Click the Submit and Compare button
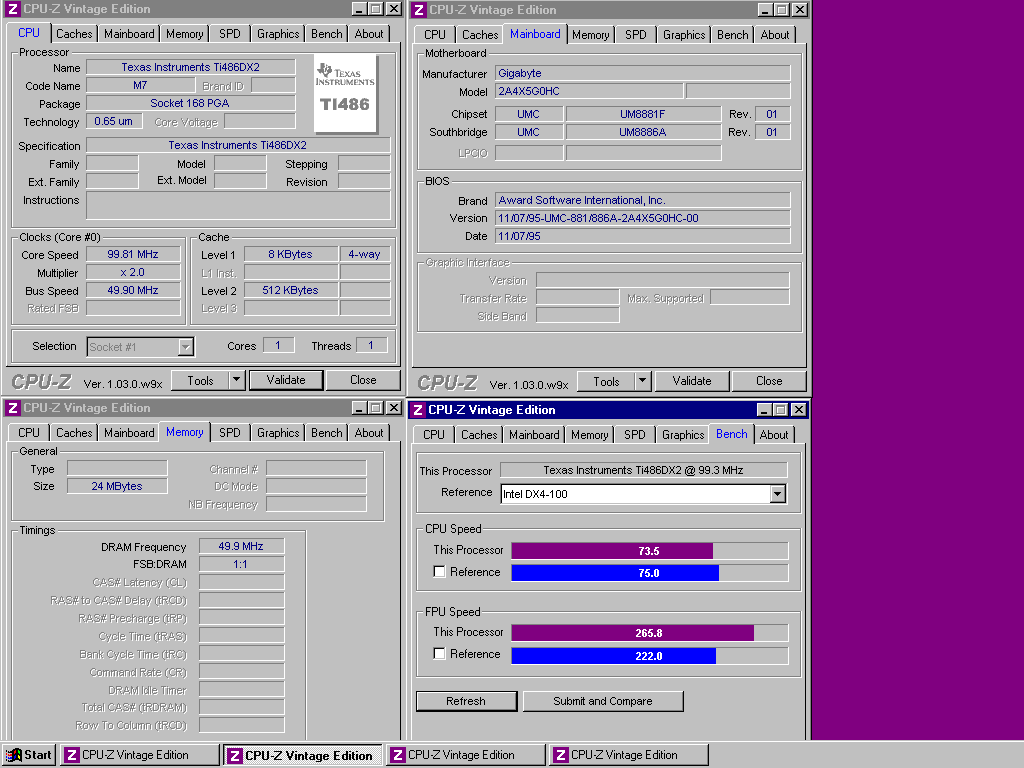 (603, 701)
